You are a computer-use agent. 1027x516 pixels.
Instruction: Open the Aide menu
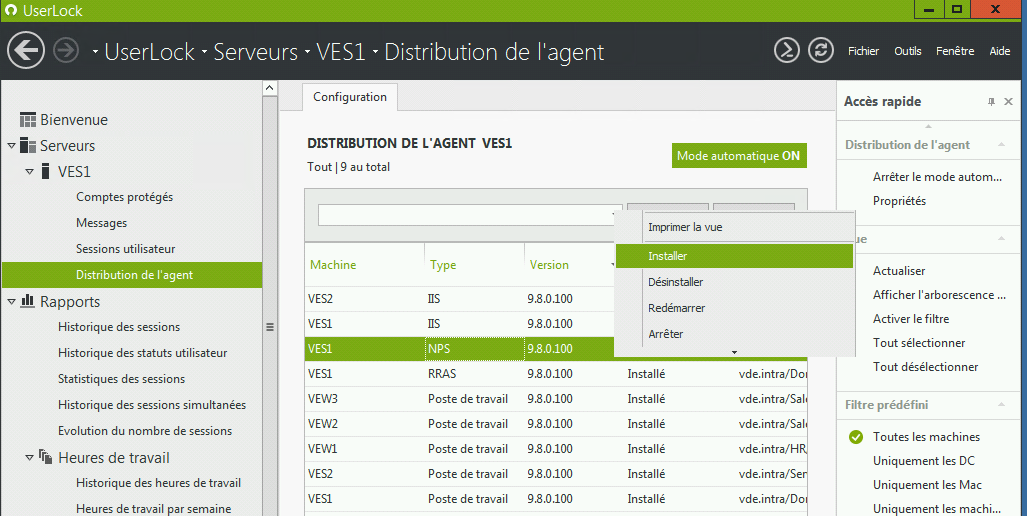(999, 51)
